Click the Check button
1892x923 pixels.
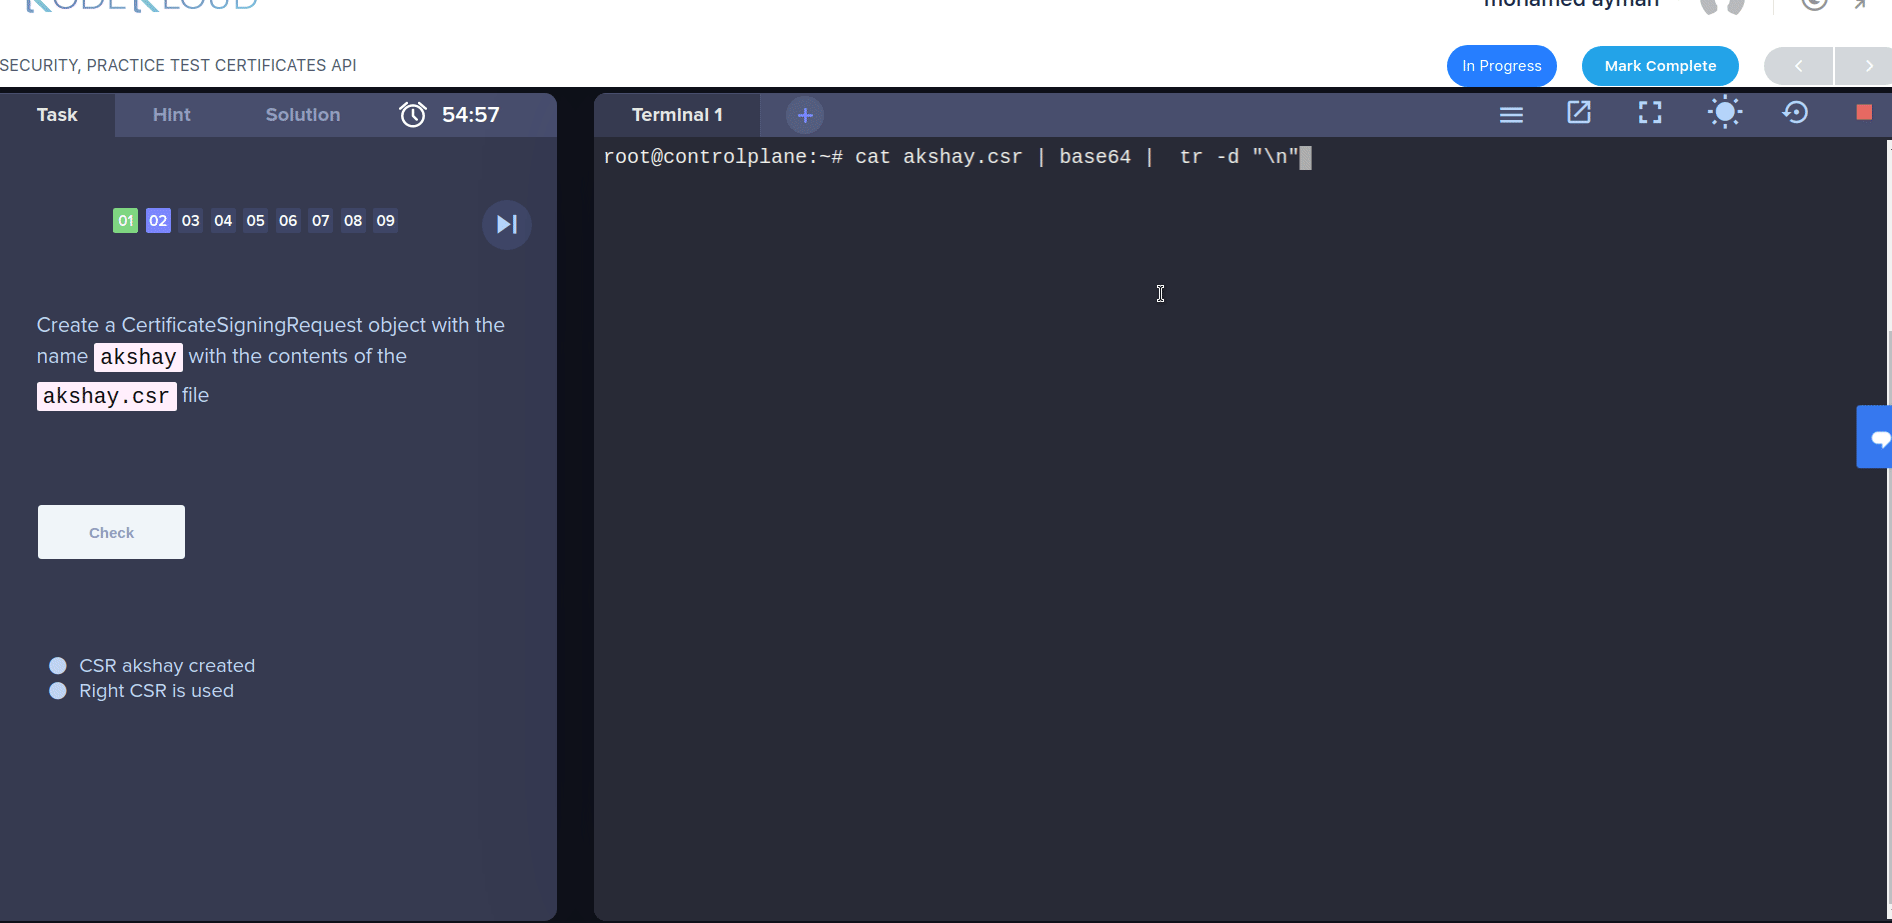tap(111, 532)
